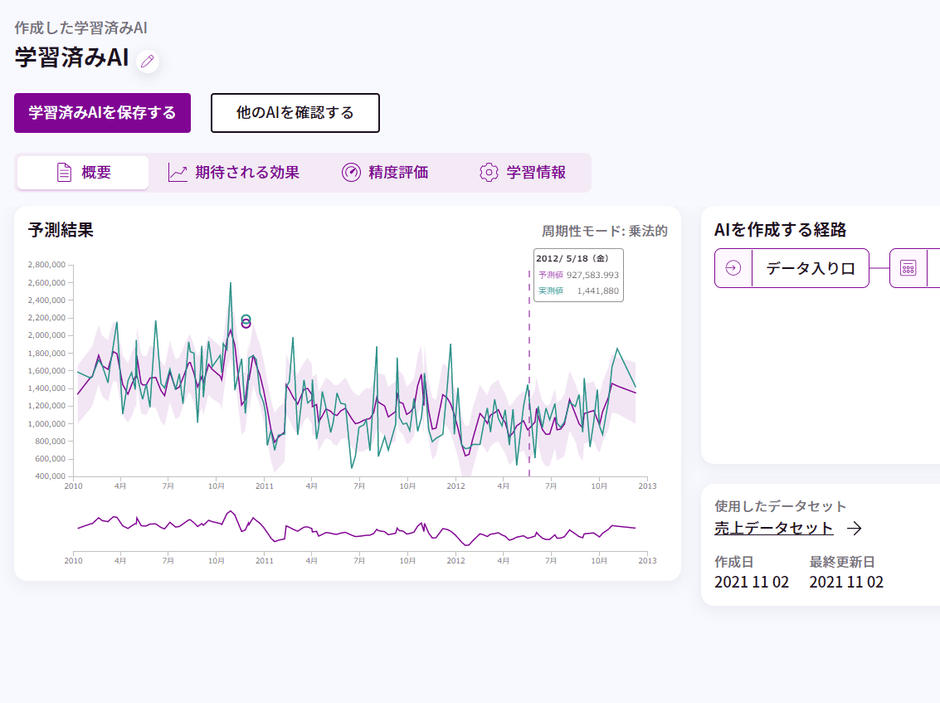Screen dimensions: 940x703
Task: Click the document icon on 概要 tab
Action: [x=64, y=172]
